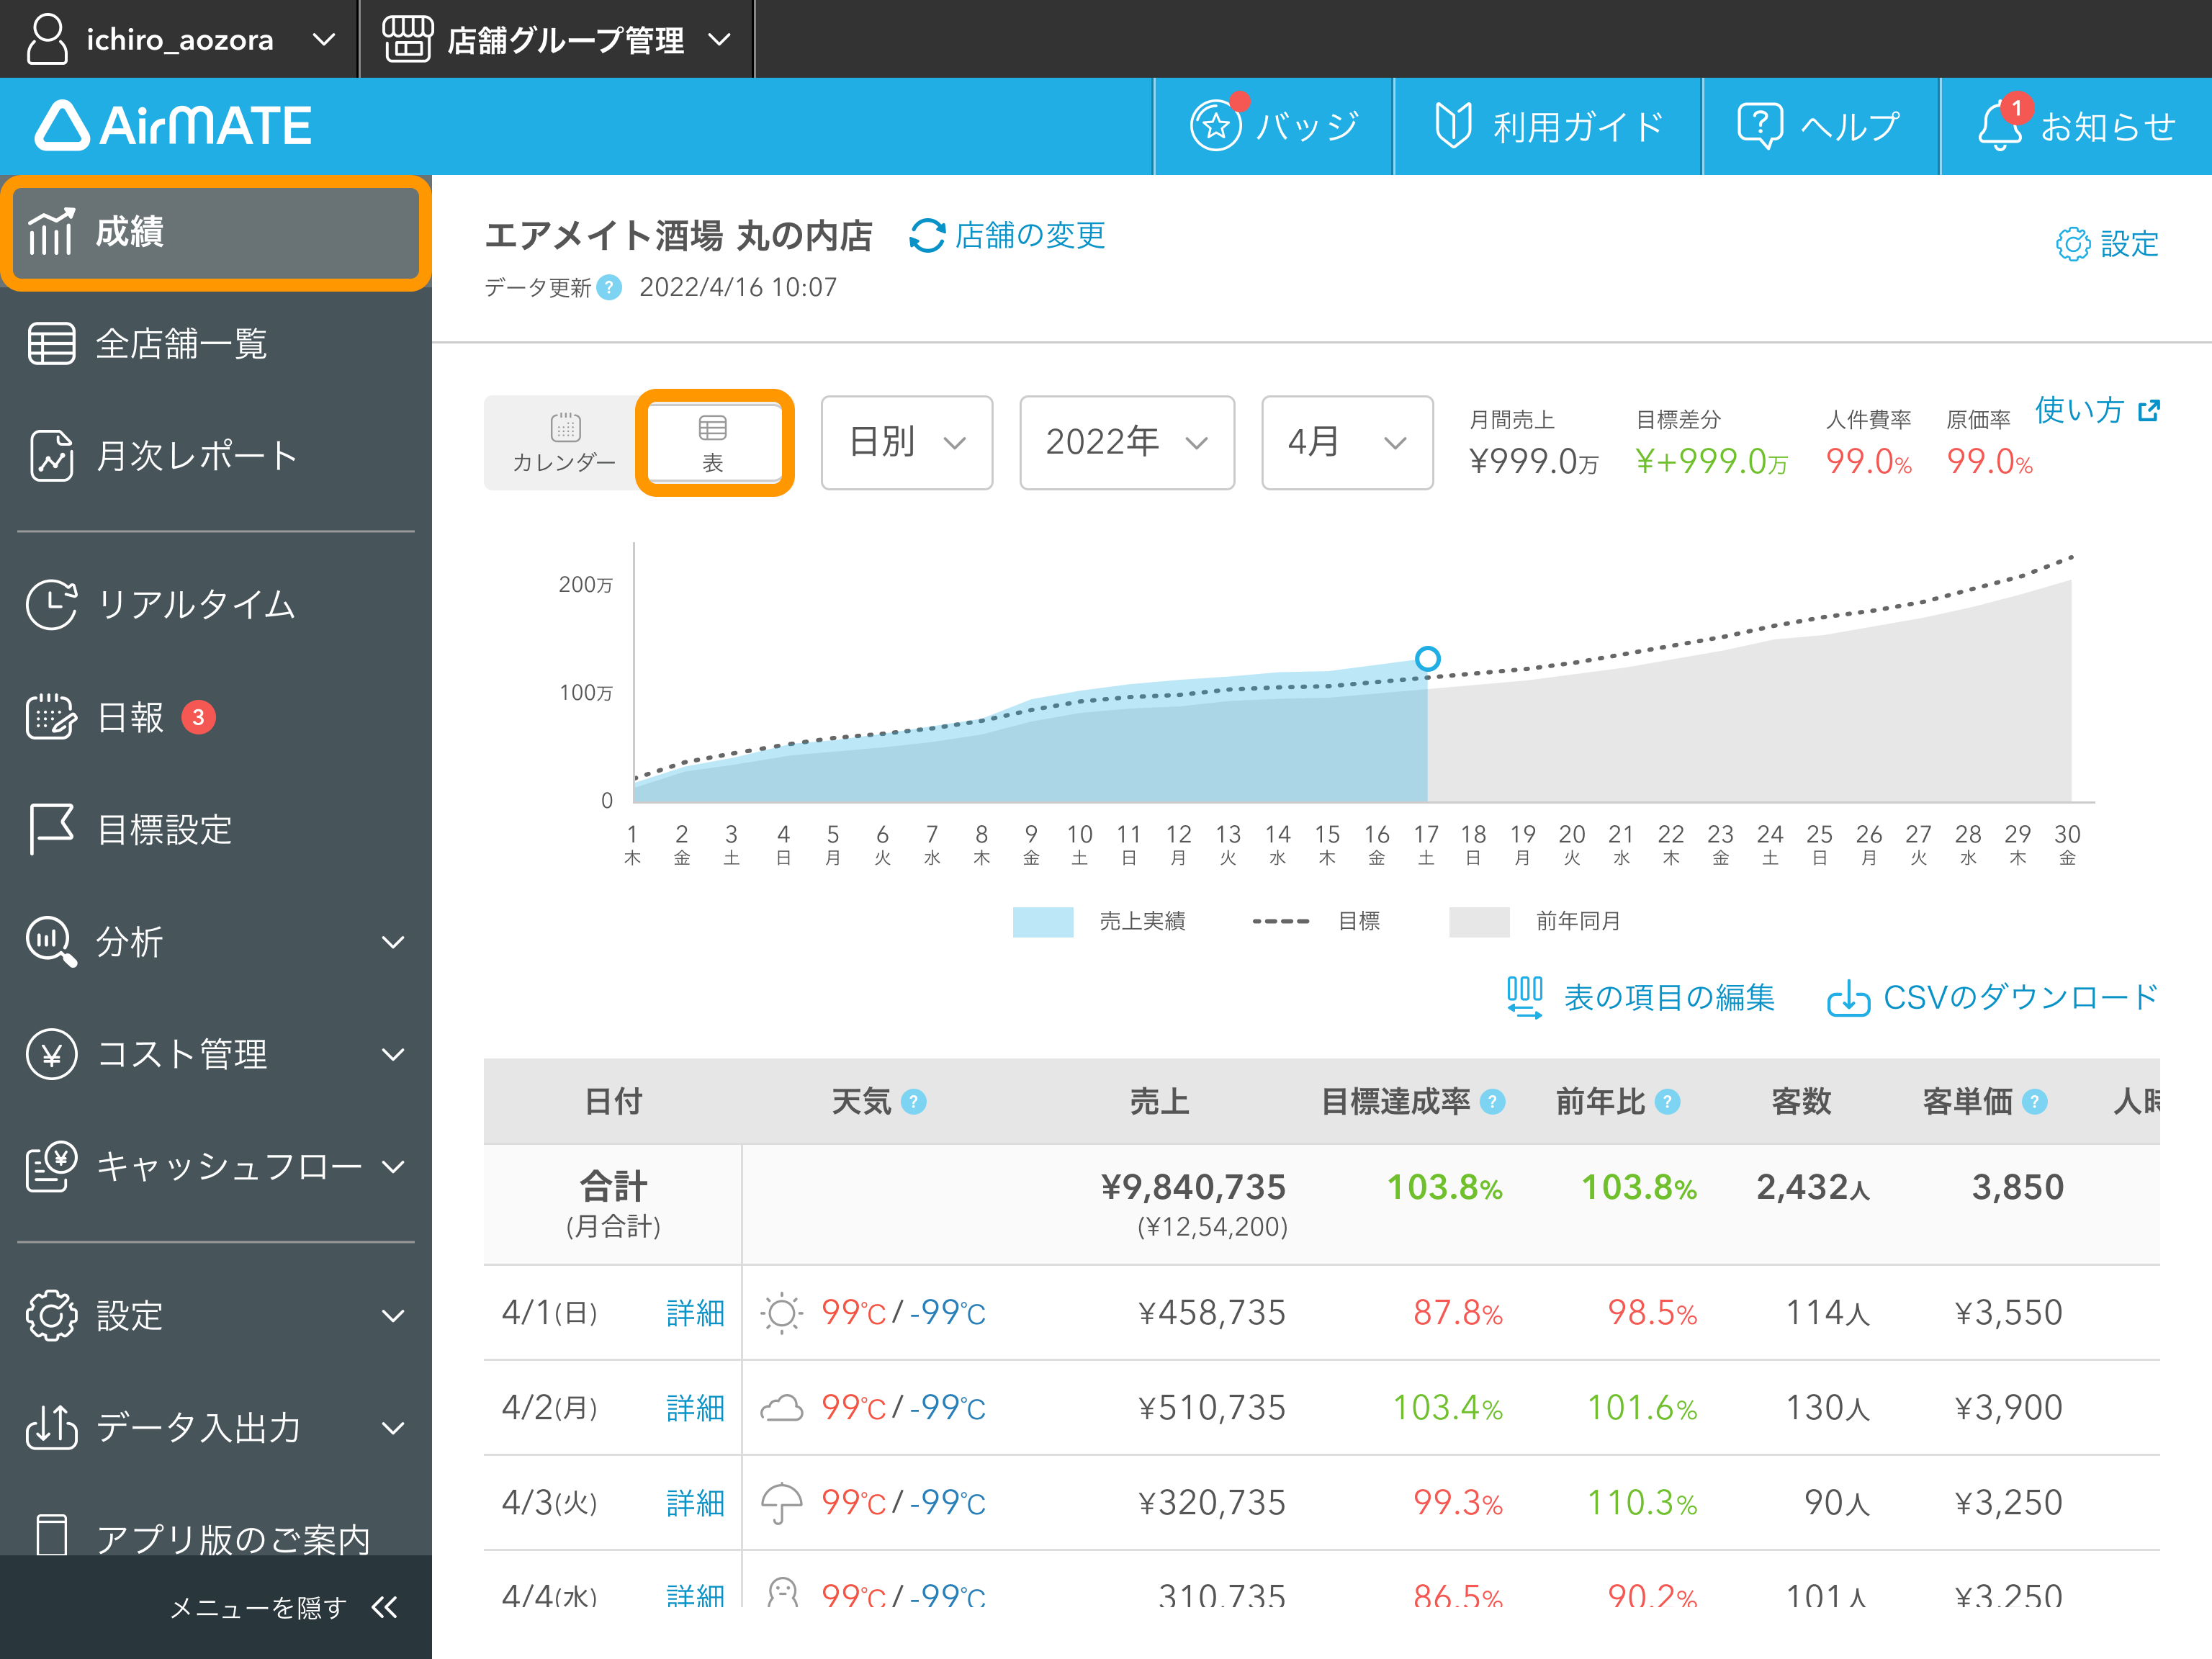Click the 客単価 column help icon
Screen dimensions: 2212x1659
(x=2034, y=1102)
